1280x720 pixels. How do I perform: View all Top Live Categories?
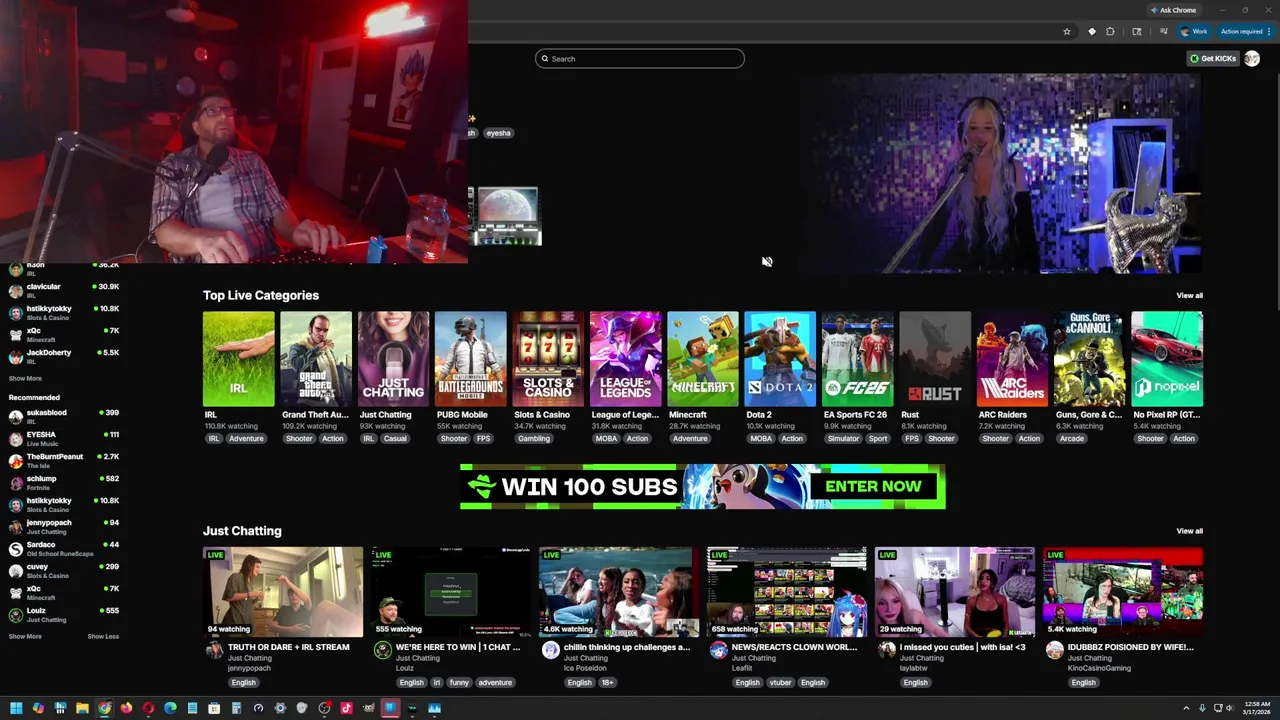[1189, 295]
